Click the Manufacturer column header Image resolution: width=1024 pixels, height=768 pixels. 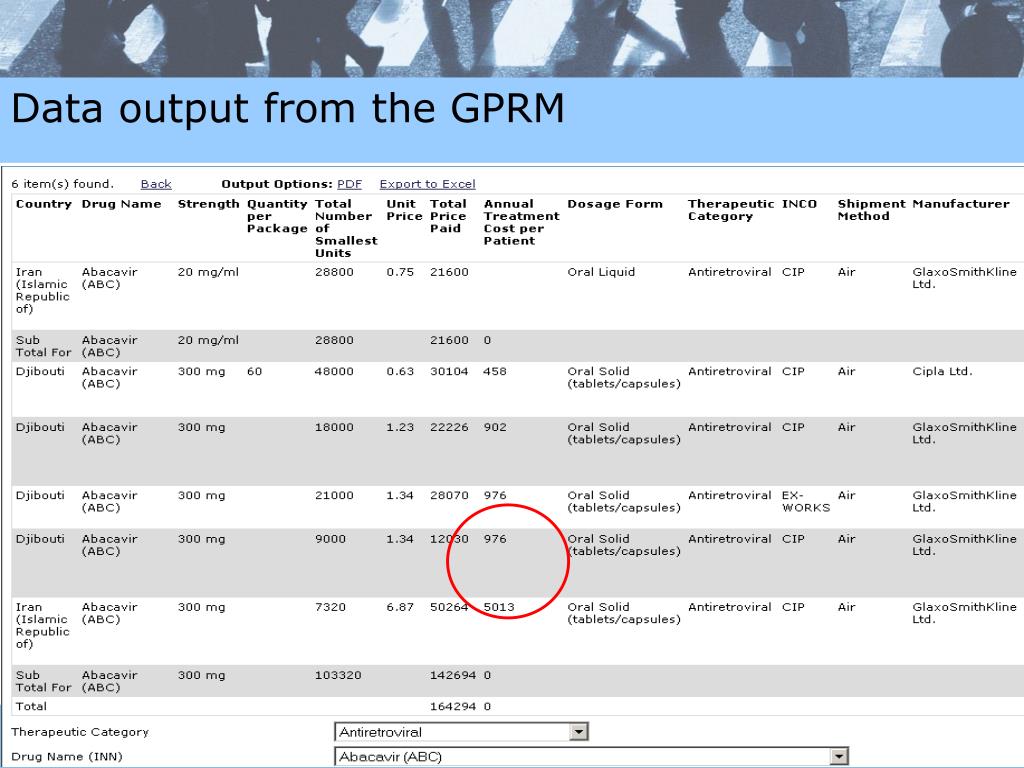point(961,204)
